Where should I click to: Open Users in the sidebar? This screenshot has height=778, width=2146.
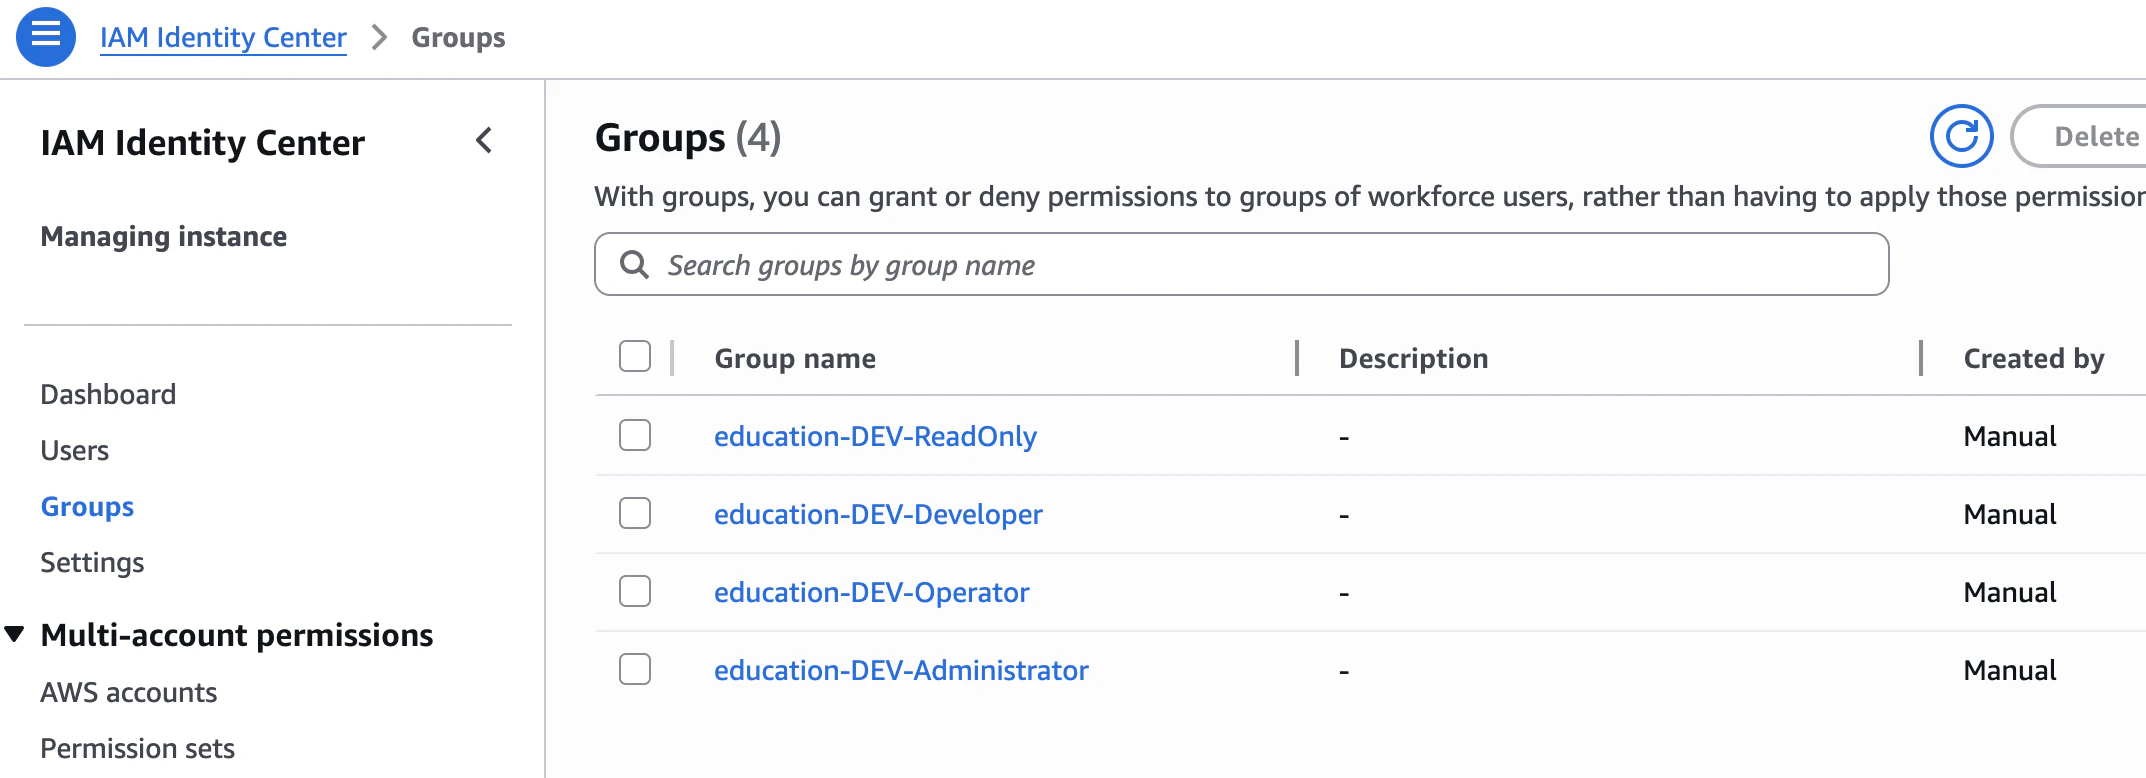[x=75, y=450]
